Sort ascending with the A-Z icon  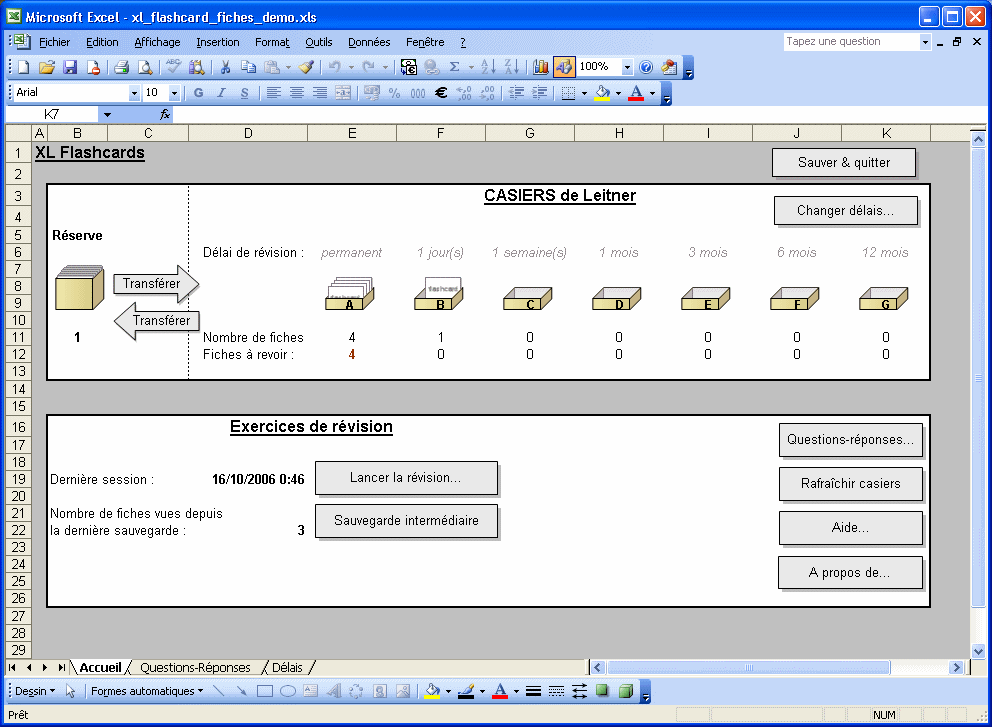pos(488,67)
